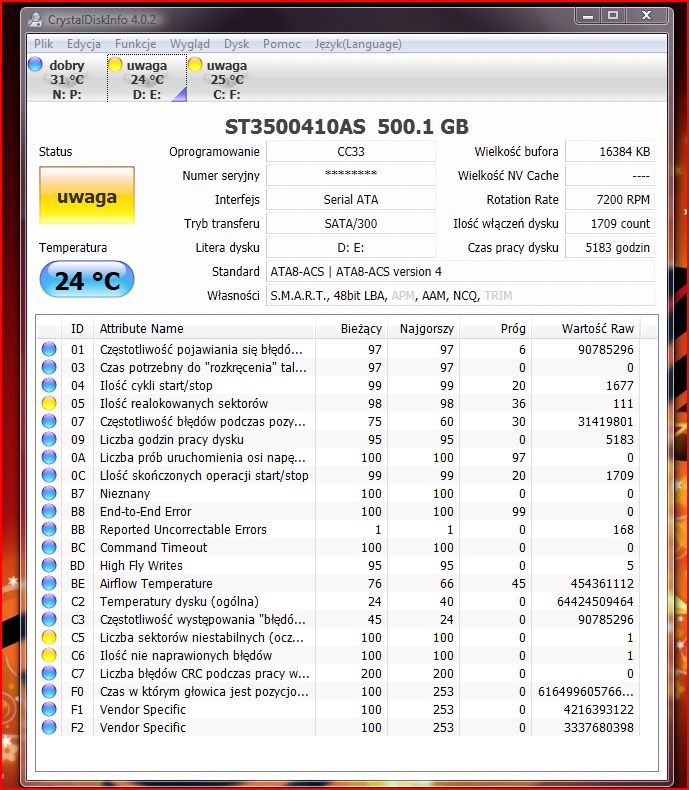Viewport: 689px width, 790px height.
Task: Click the blue status icon of attribute BD
Action: [x=49, y=565]
